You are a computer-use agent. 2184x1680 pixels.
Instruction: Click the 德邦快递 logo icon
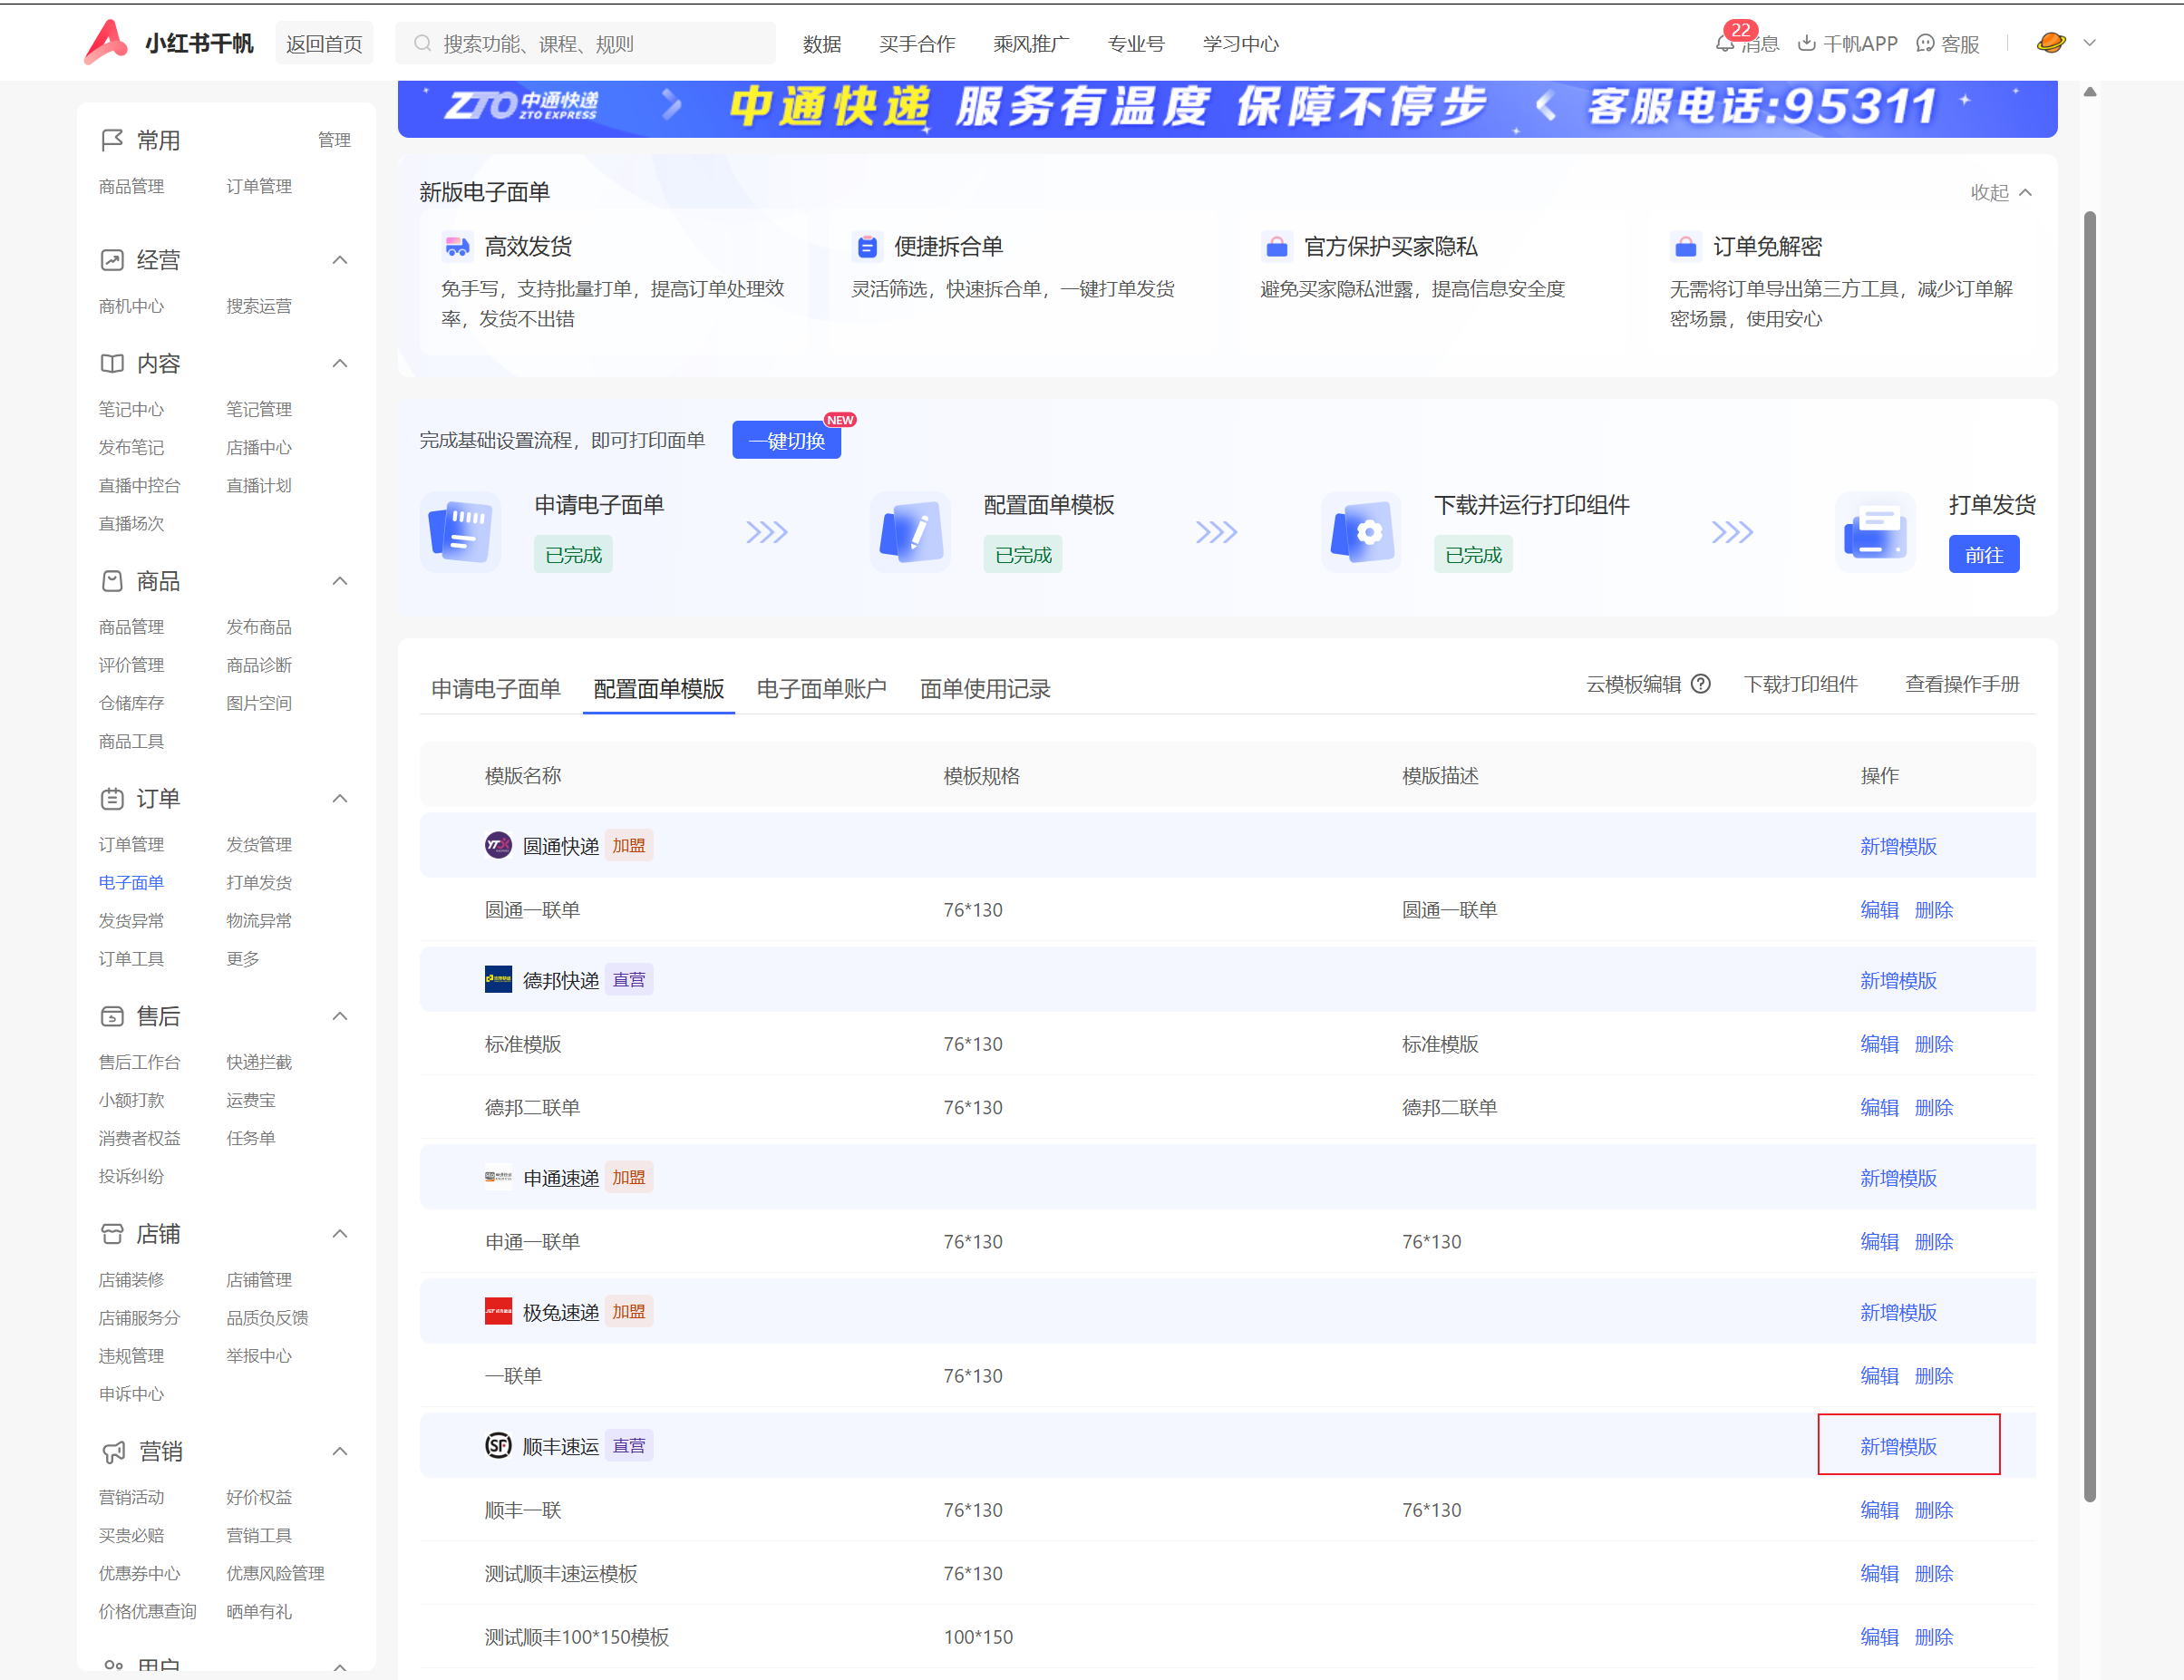coord(498,979)
